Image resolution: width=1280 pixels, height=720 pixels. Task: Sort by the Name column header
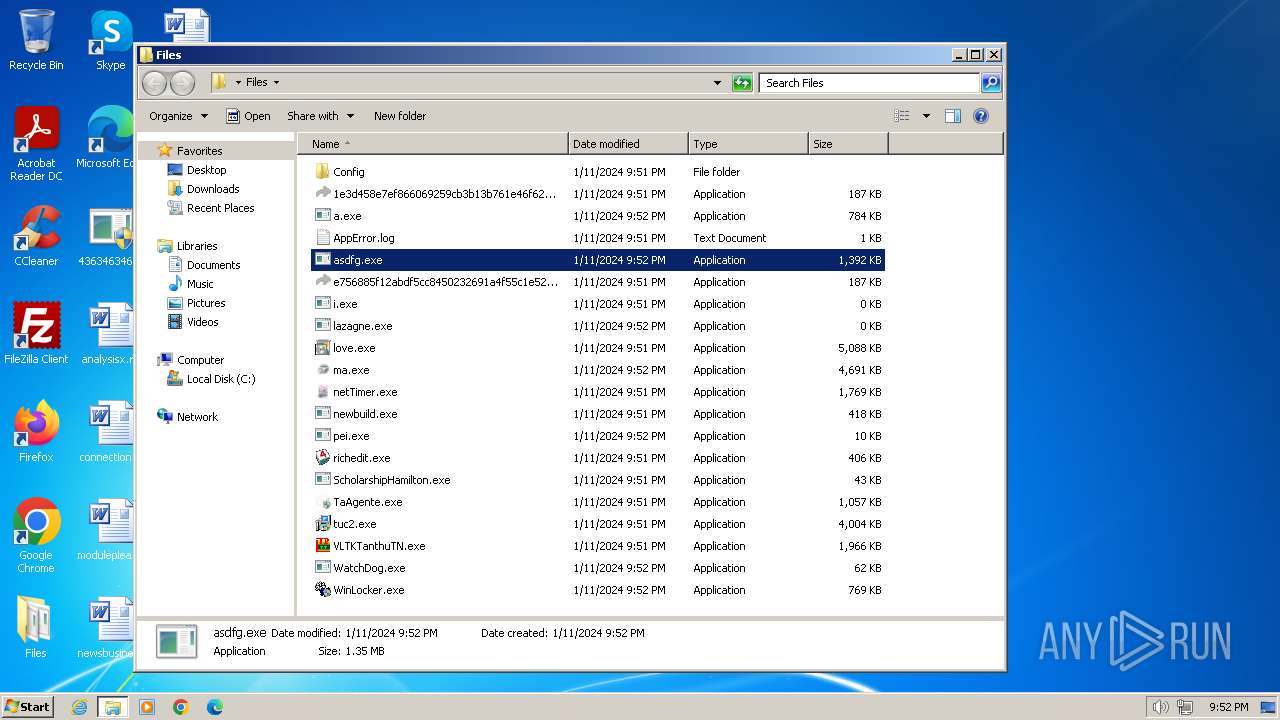pos(433,144)
